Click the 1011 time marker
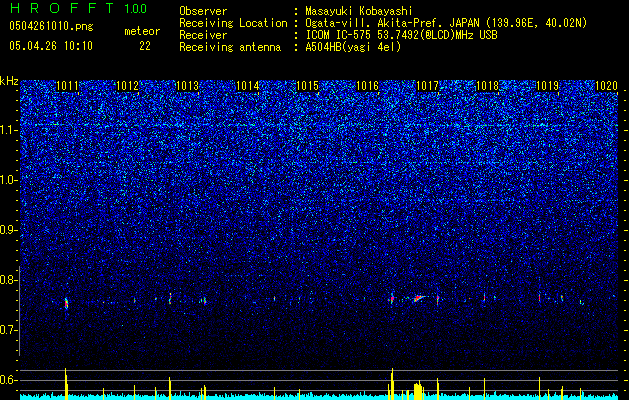Viewport: 629px width, 400px height. point(67,86)
